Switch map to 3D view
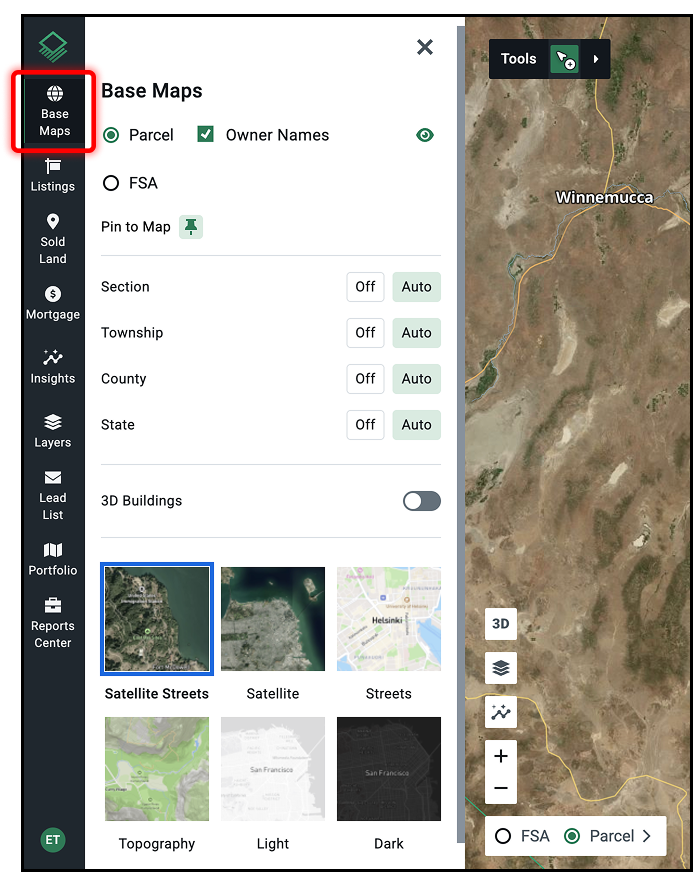The width and height of the screenshot is (699, 885). coord(500,624)
